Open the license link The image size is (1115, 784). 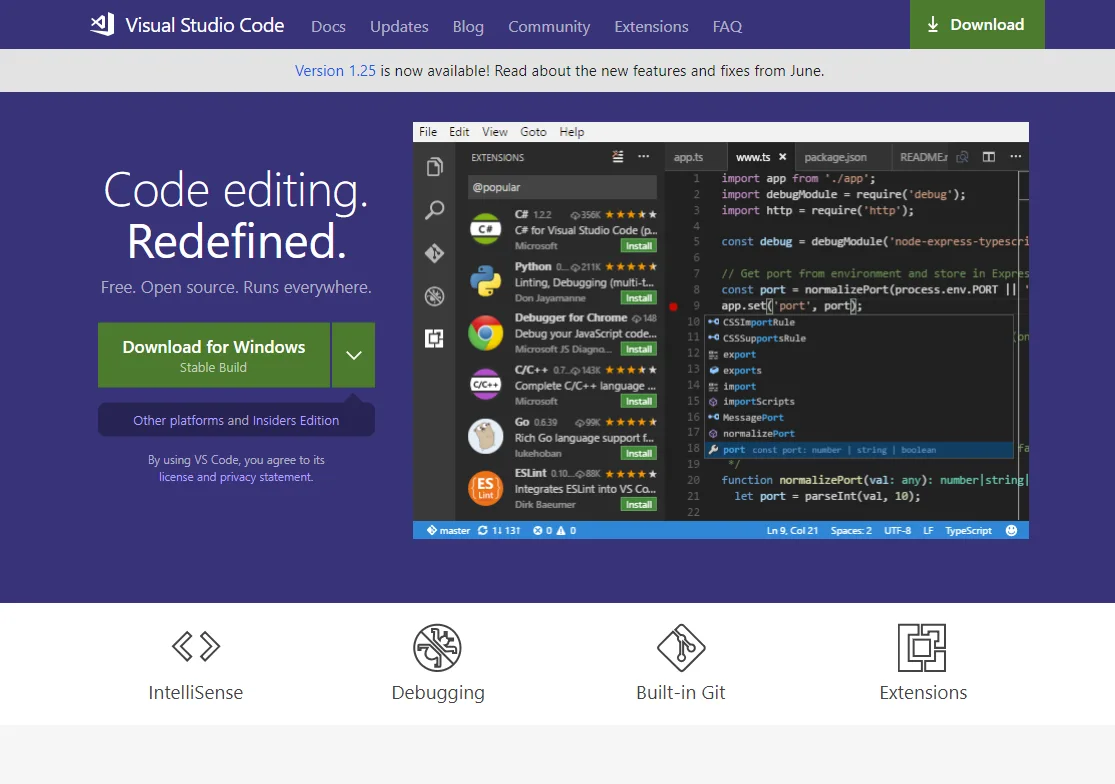pyautogui.click(x=176, y=478)
